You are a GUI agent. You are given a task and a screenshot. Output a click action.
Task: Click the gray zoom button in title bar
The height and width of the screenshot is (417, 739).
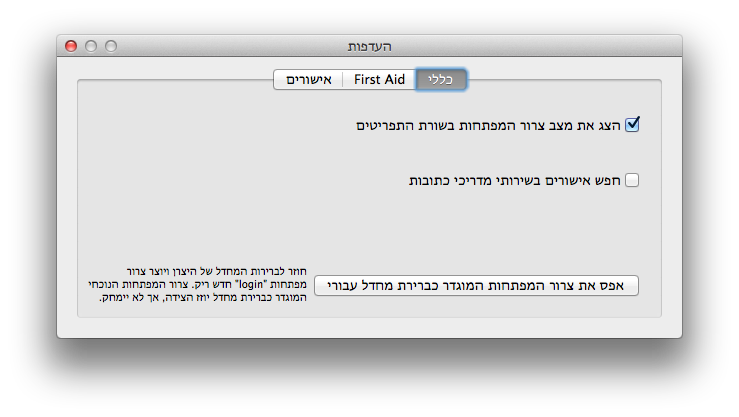(x=111, y=46)
